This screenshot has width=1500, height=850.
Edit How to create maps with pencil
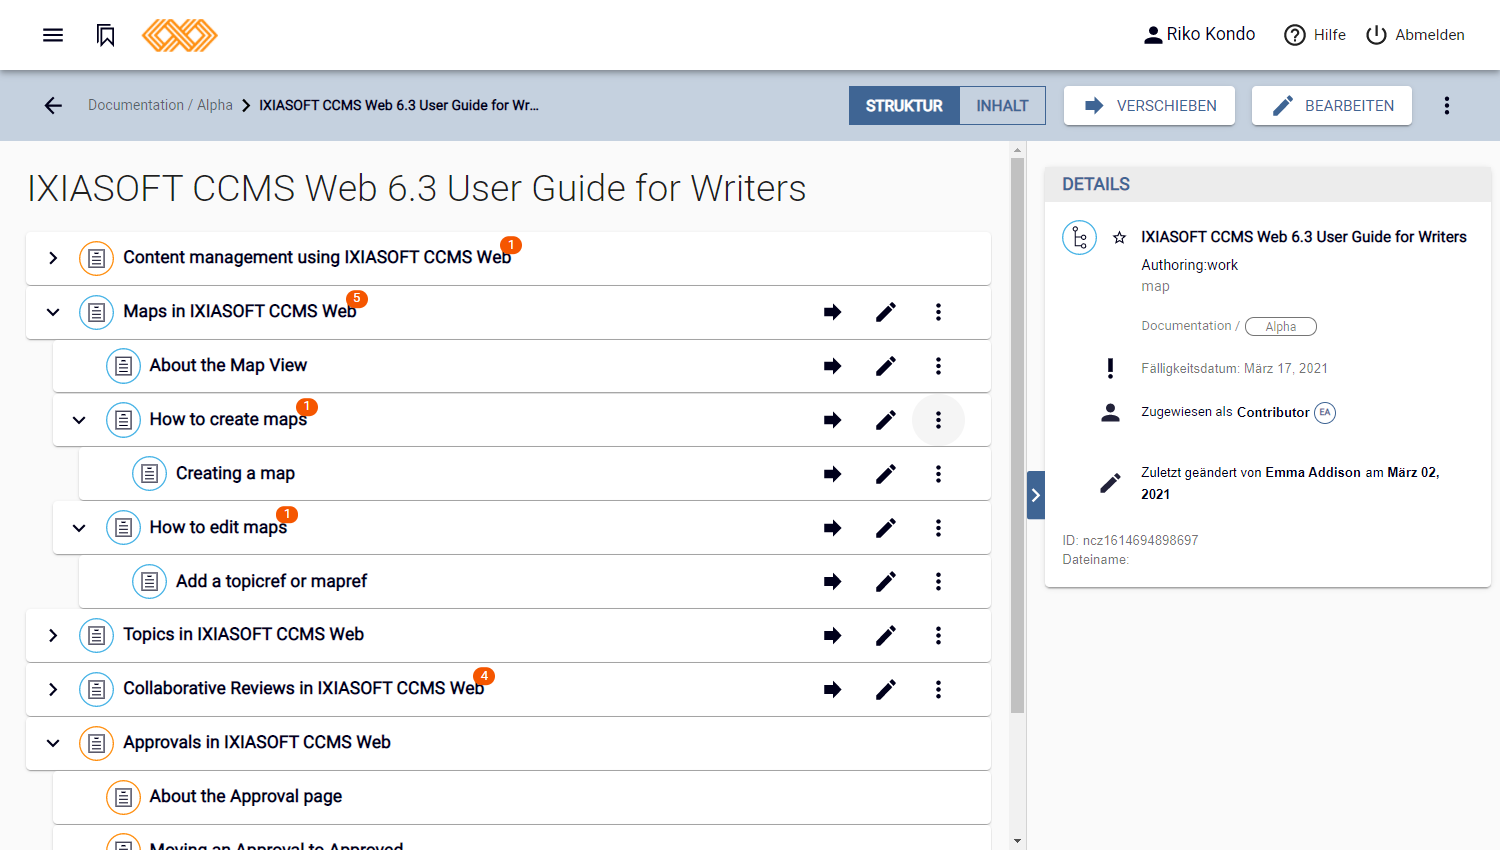(x=886, y=420)
